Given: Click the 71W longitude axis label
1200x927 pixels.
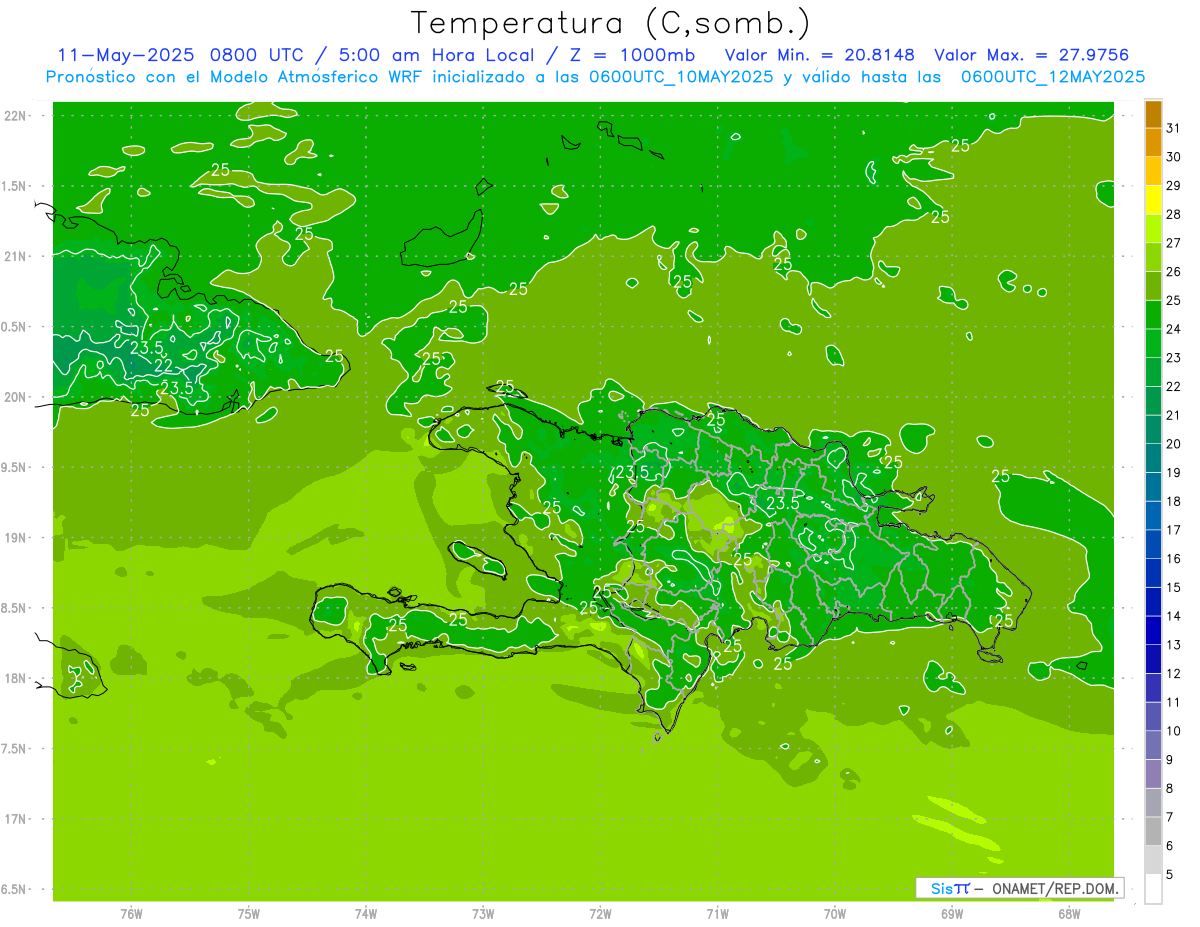Looking at the screenshot, I should click(717, 914).
